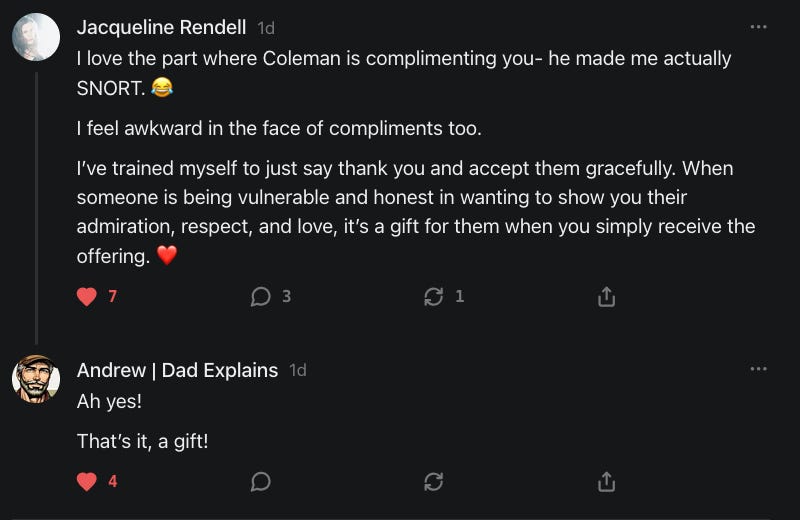Click the restack count 1
The width and height of the screenshot is (800, 520).
(459, 297)
